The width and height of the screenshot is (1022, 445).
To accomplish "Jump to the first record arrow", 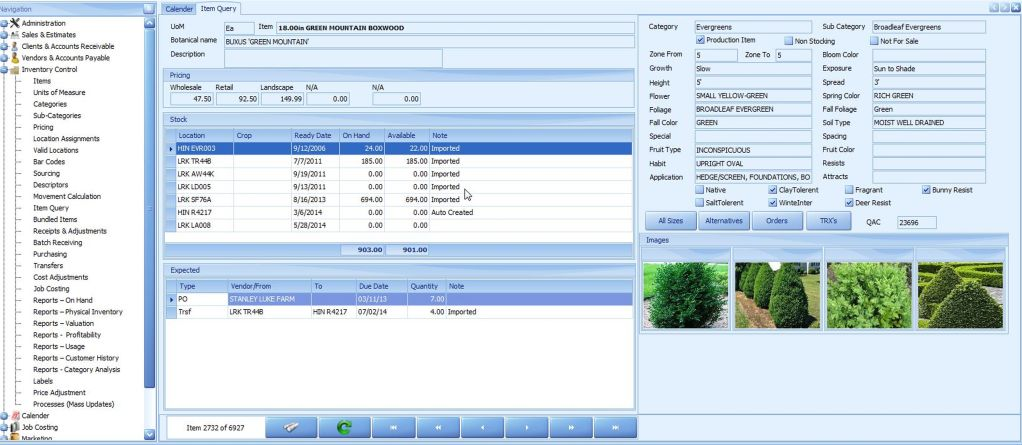I will click(x=393, y=427).
